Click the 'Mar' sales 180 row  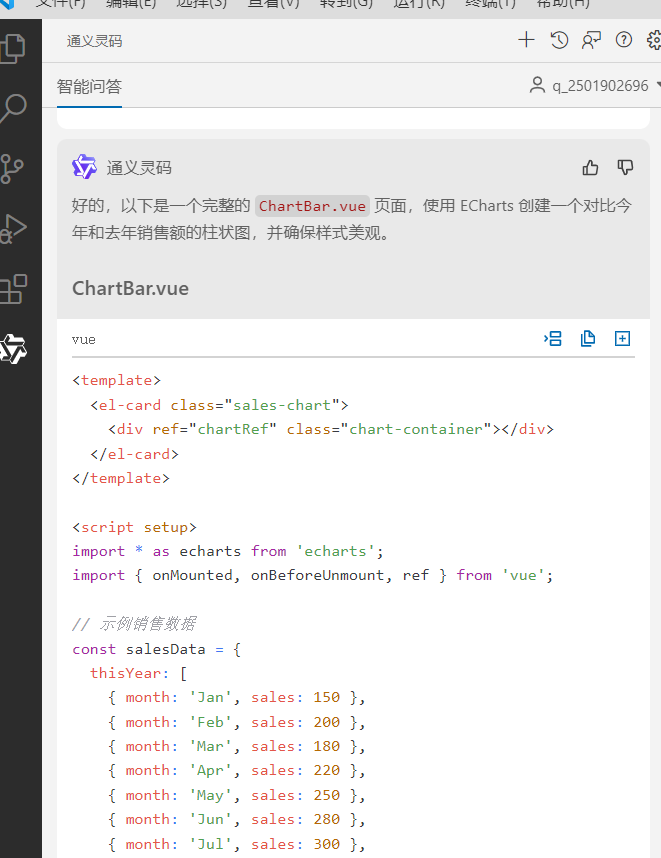(x=236, y=746)
